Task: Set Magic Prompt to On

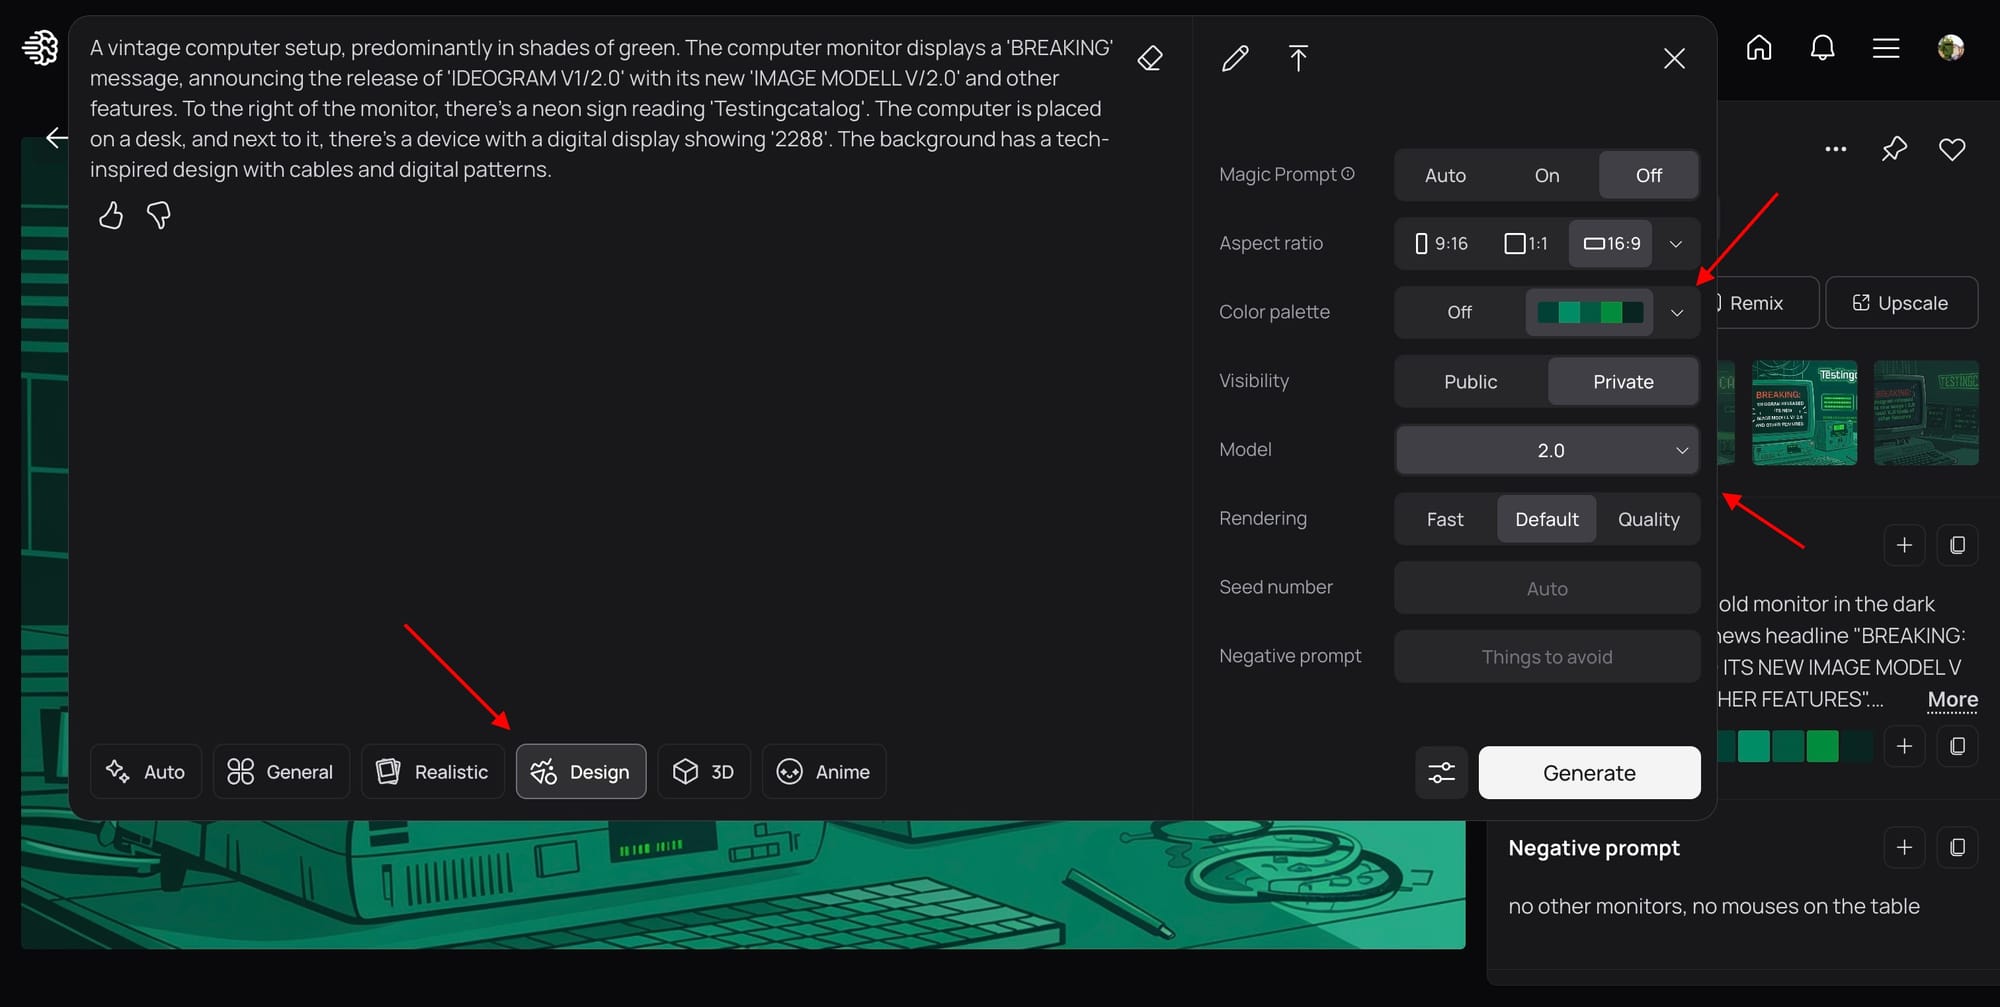Action: click(x=1546, y=175)
